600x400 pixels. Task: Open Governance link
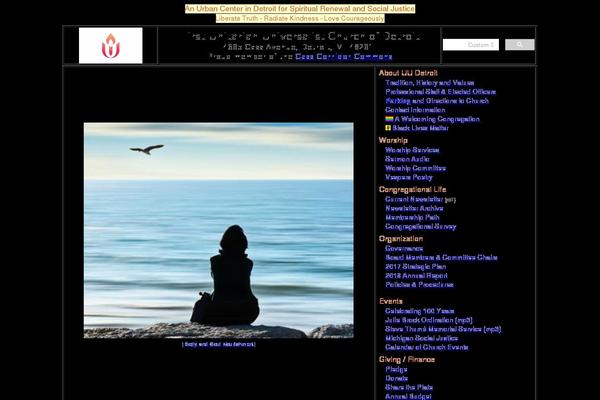(404, 248)
